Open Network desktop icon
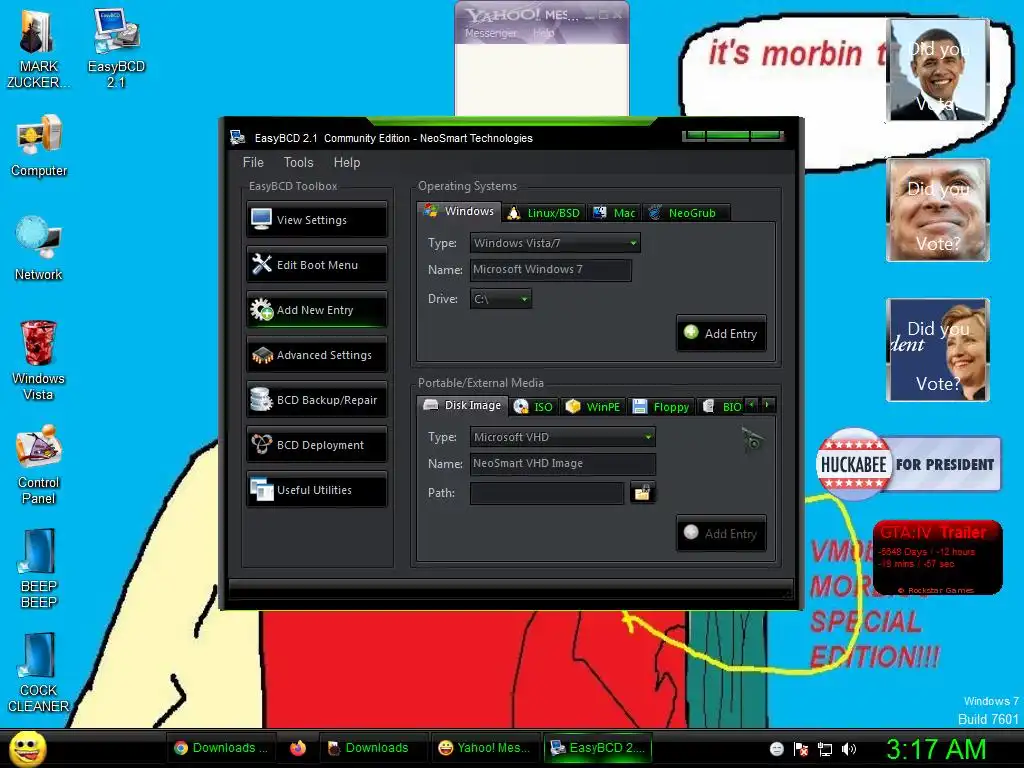 39,248
